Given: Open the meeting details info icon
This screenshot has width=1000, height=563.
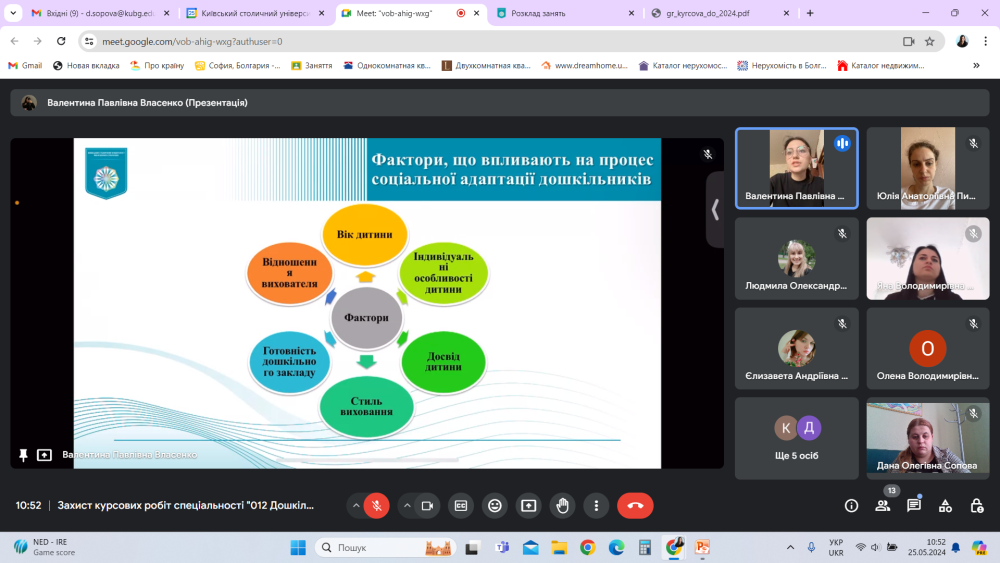Looking at the screenshot, I should tap(851, 506).
